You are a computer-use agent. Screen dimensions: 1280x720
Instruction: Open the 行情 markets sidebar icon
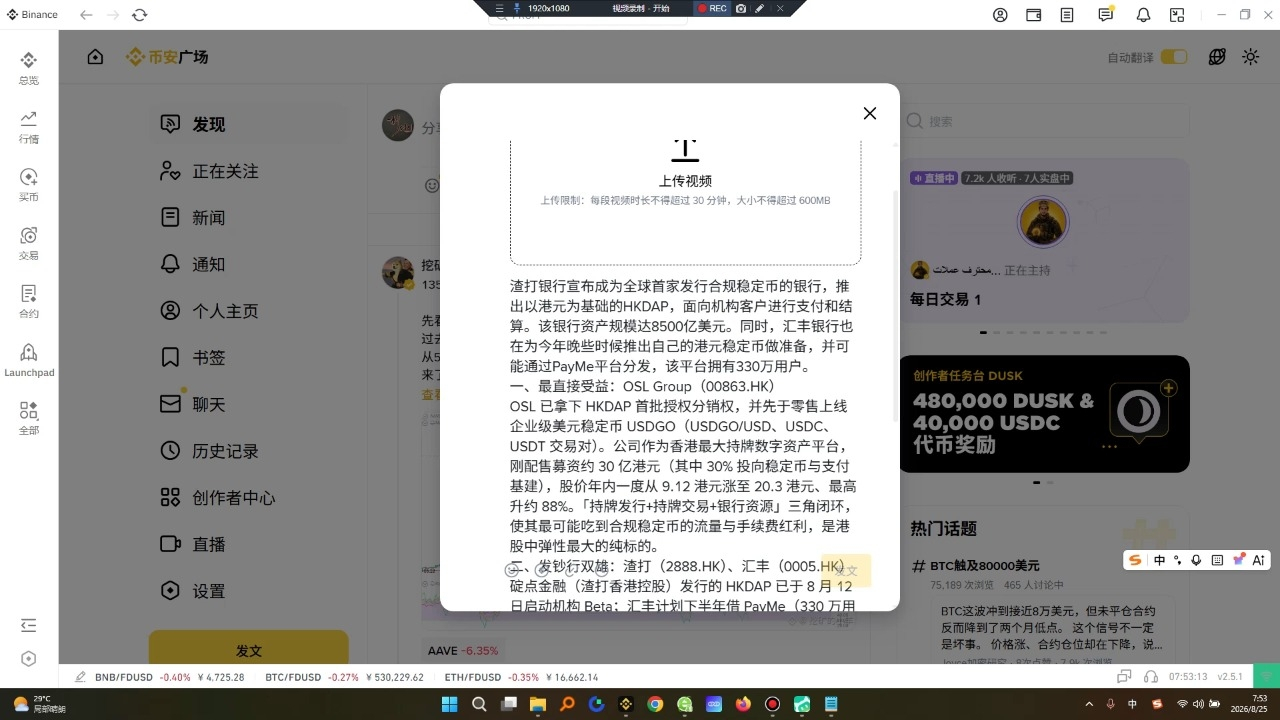pos(28,126)
